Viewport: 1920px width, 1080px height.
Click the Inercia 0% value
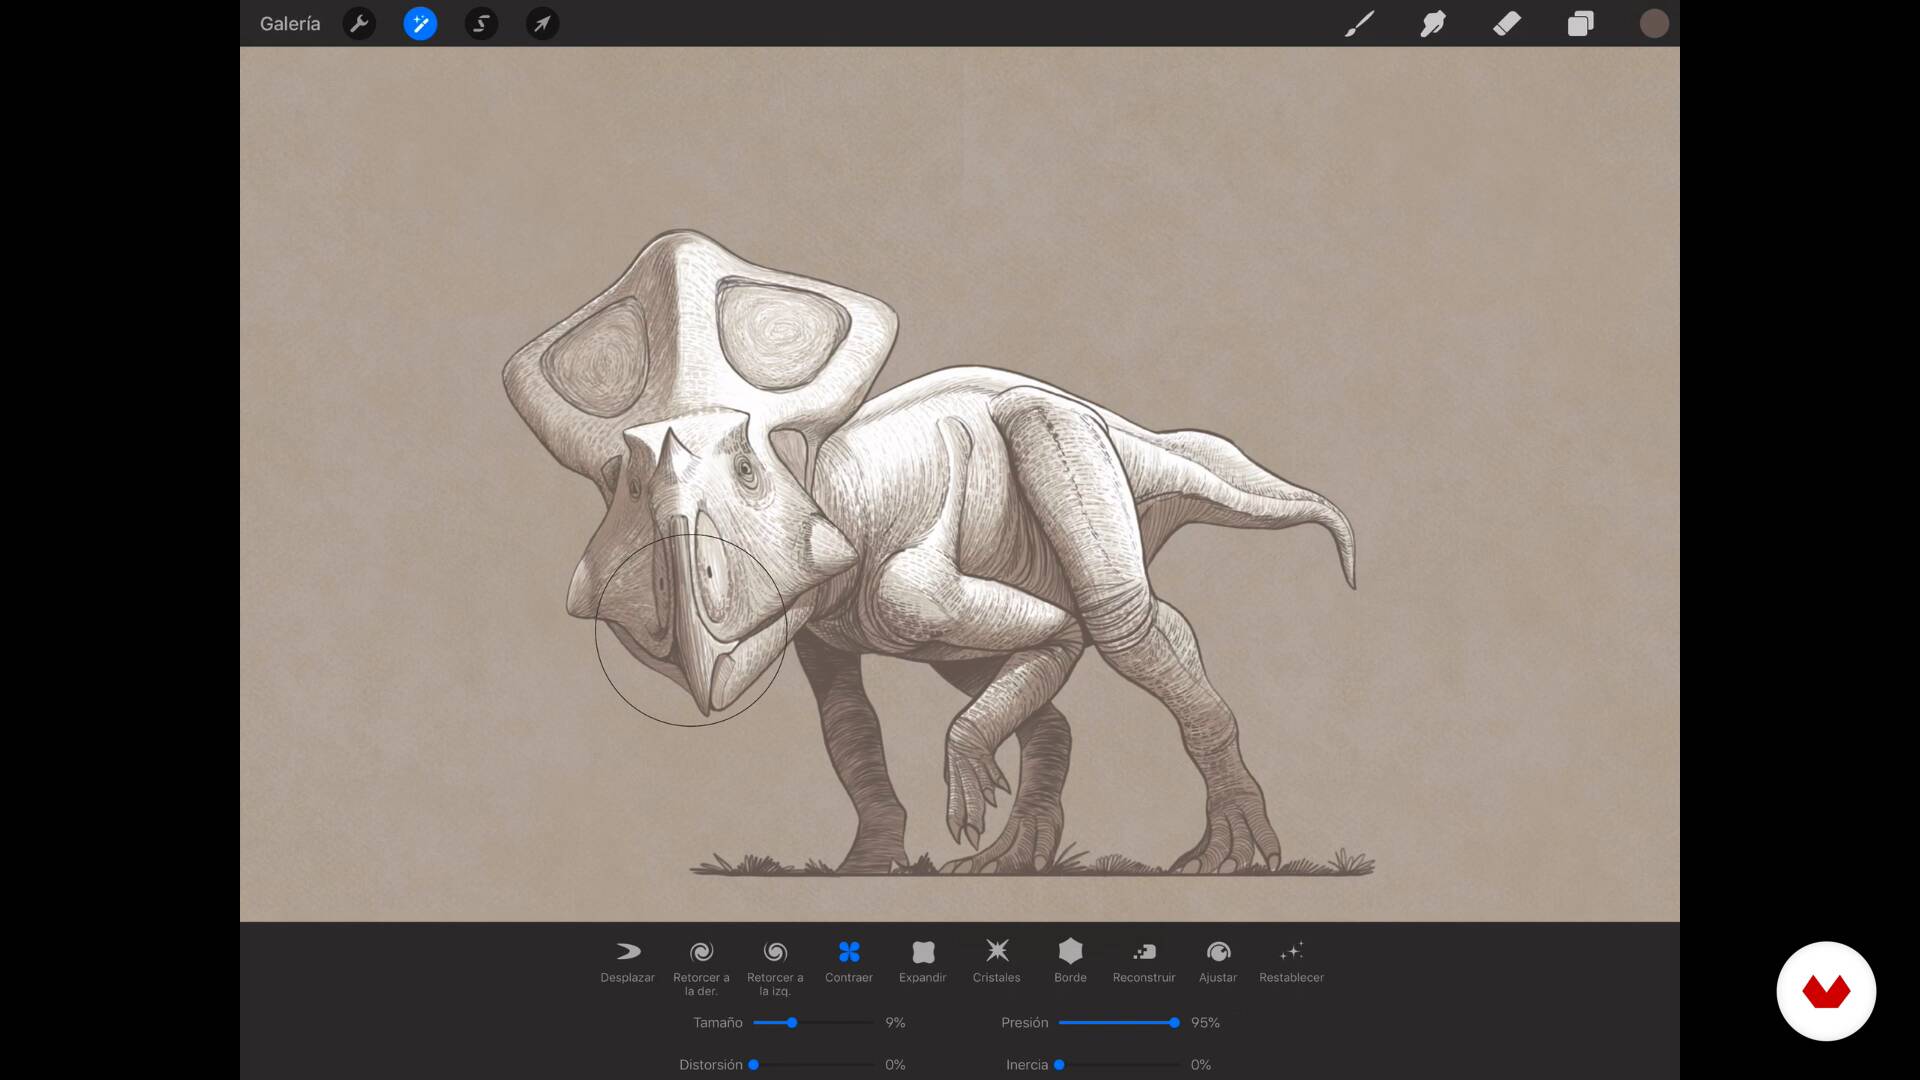click(1201, 1064)
